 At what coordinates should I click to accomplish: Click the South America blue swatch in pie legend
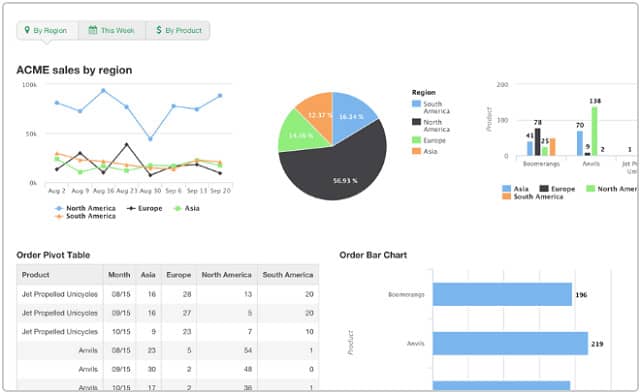point(416,104)
